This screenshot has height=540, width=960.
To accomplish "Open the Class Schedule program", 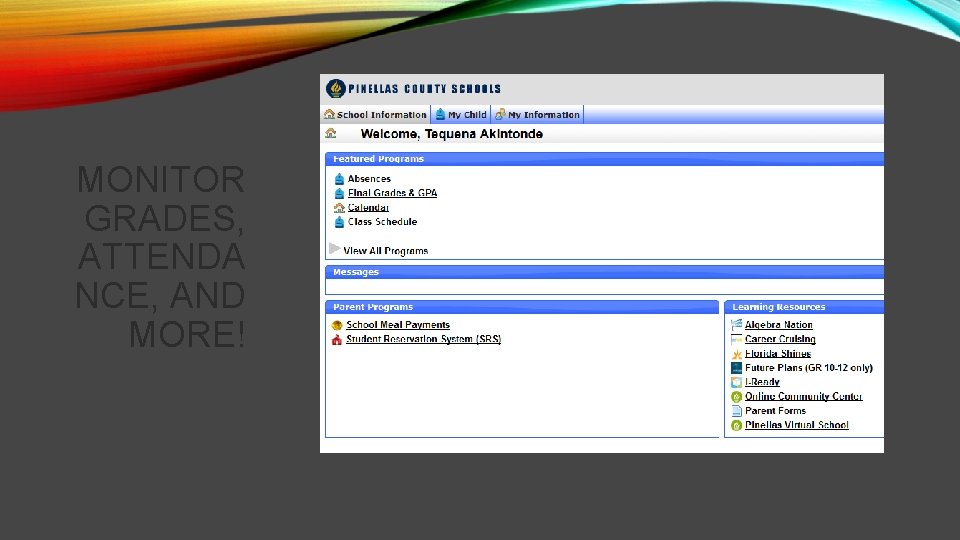I will (x=382, y=222).
